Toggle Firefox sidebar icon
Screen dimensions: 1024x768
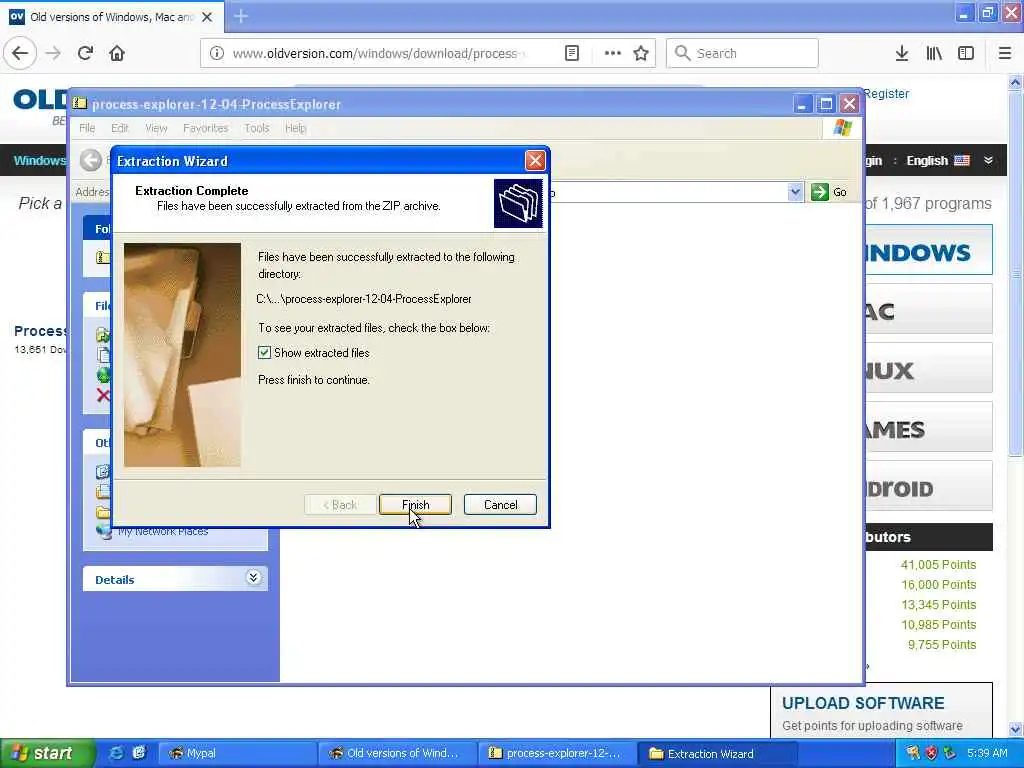pyautogui.click(x=966, y=53)
